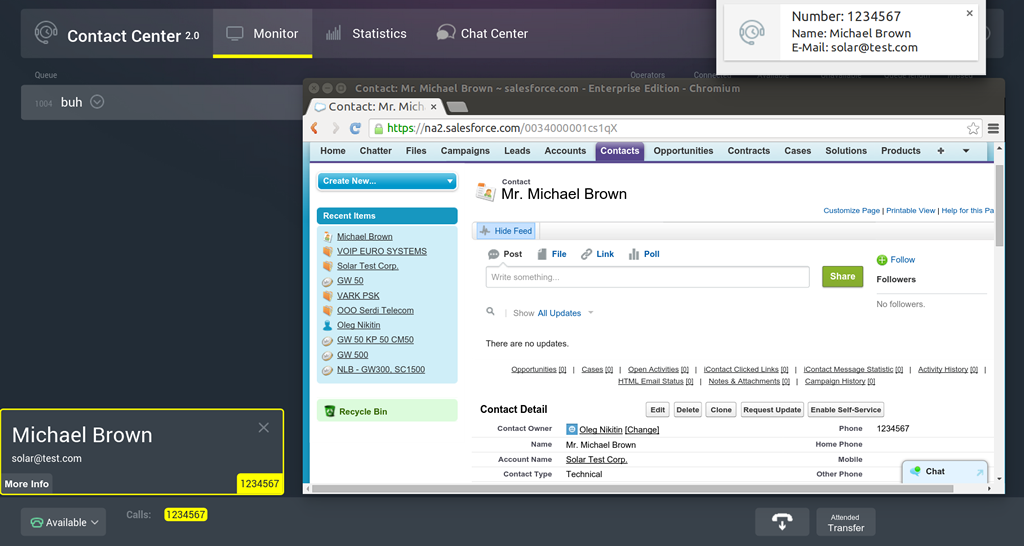This screenshot has width=1024, height=546.
Task: Open the Create New... dropdown
Action: (x=387, y=181)
